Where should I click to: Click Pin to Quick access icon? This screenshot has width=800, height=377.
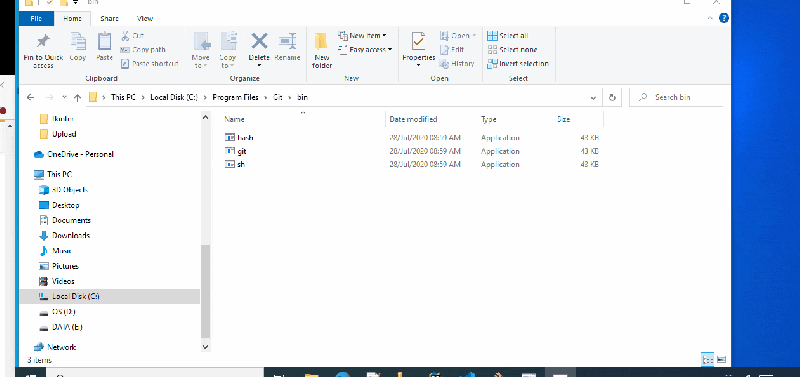point(43,42)
